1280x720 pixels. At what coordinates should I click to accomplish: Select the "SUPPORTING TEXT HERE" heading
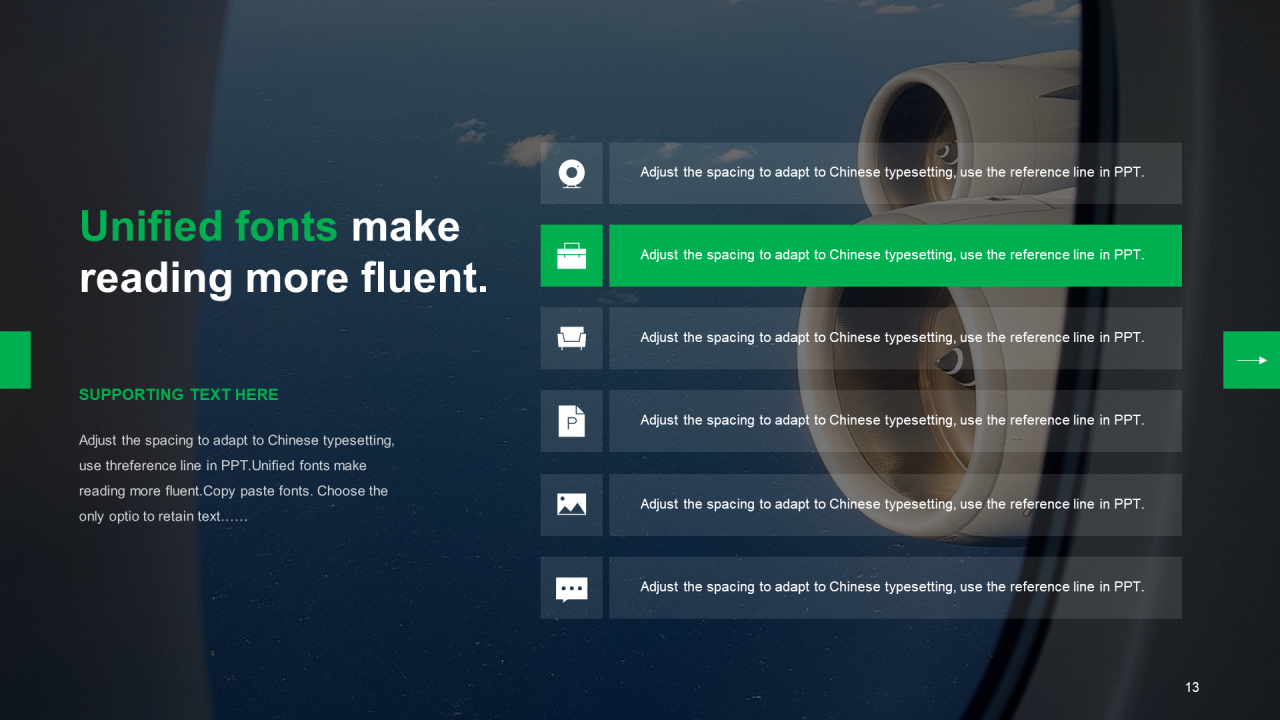179,394
